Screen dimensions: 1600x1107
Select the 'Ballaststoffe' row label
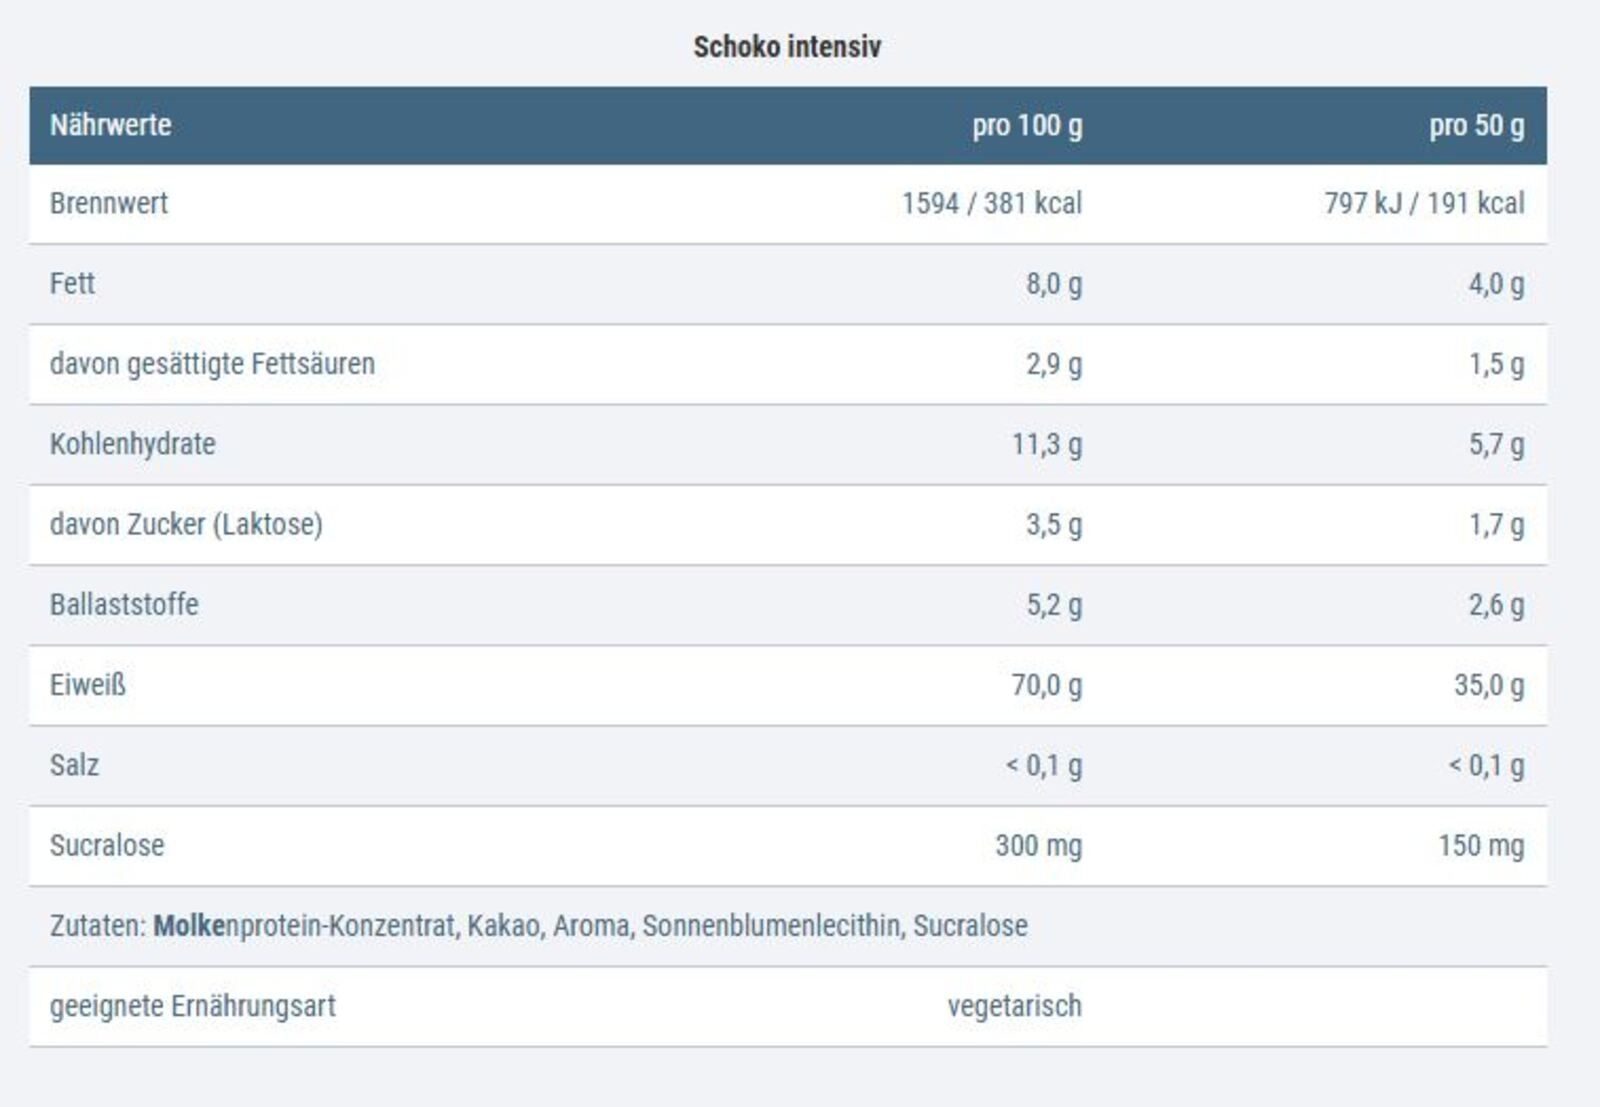124,604
